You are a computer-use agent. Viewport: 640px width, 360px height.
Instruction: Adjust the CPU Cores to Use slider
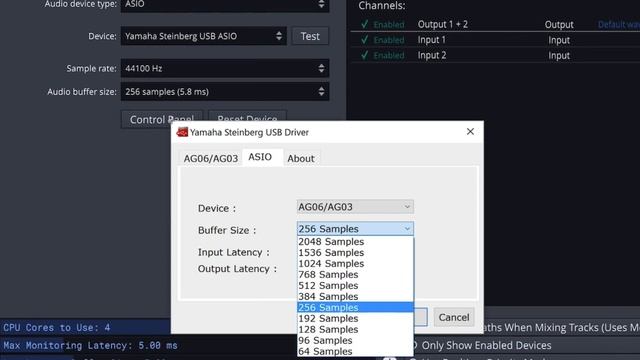[x=85, y=327]
